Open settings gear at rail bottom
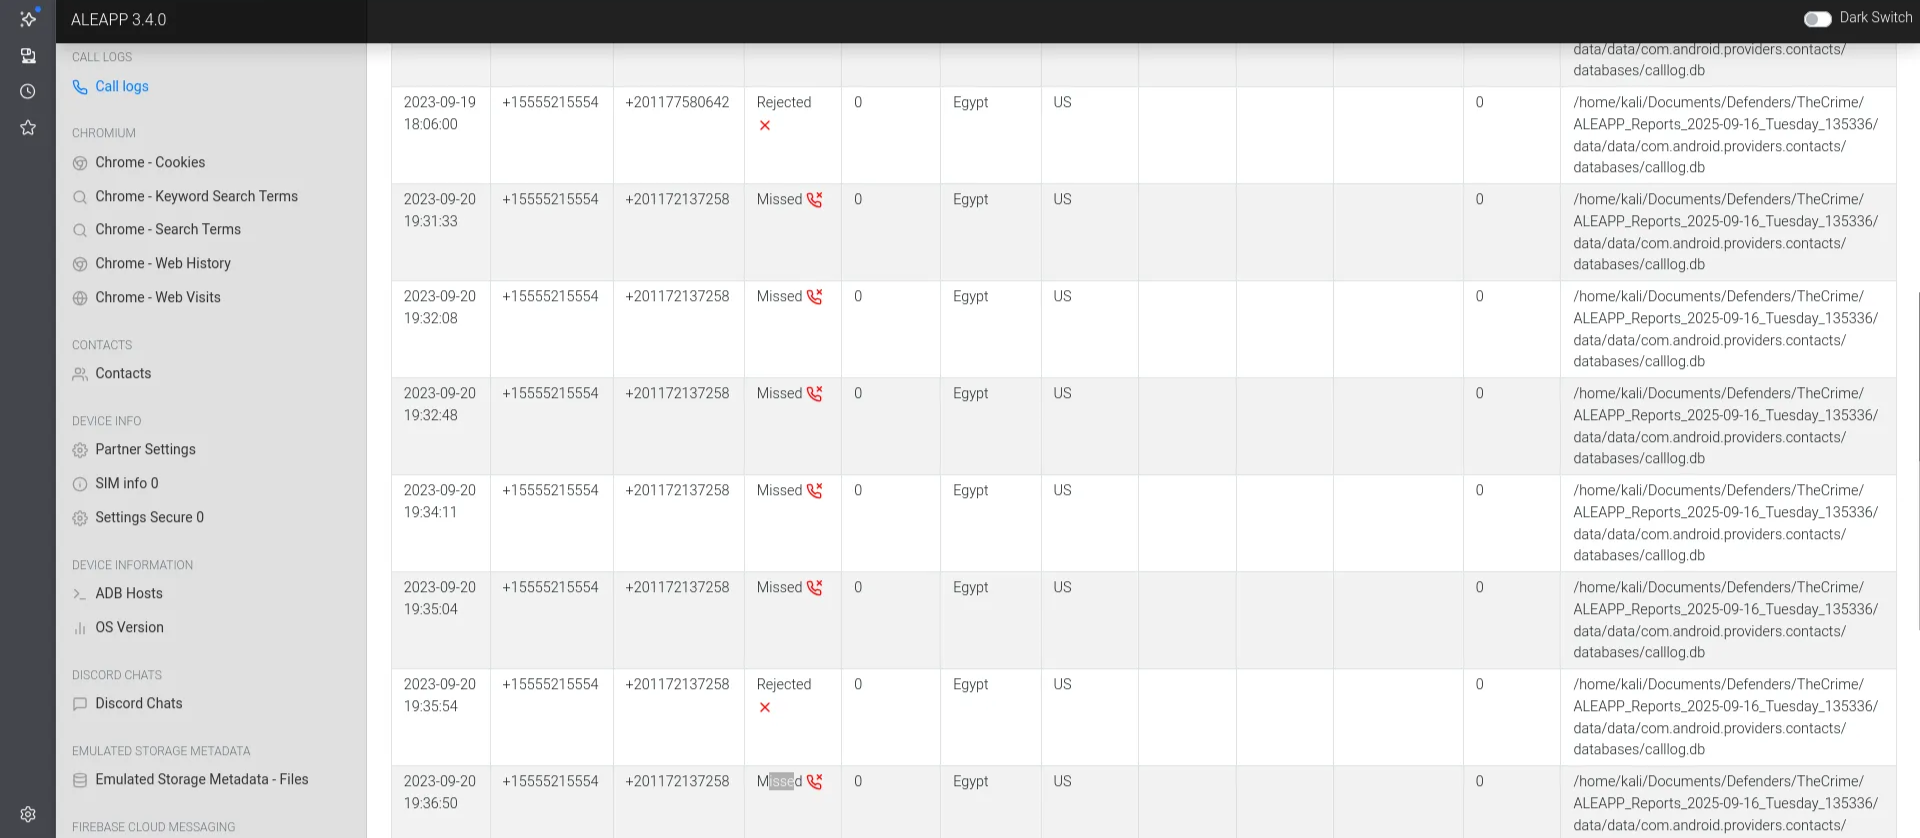The height and width of the screenshot is (838, 1920). 28,814
